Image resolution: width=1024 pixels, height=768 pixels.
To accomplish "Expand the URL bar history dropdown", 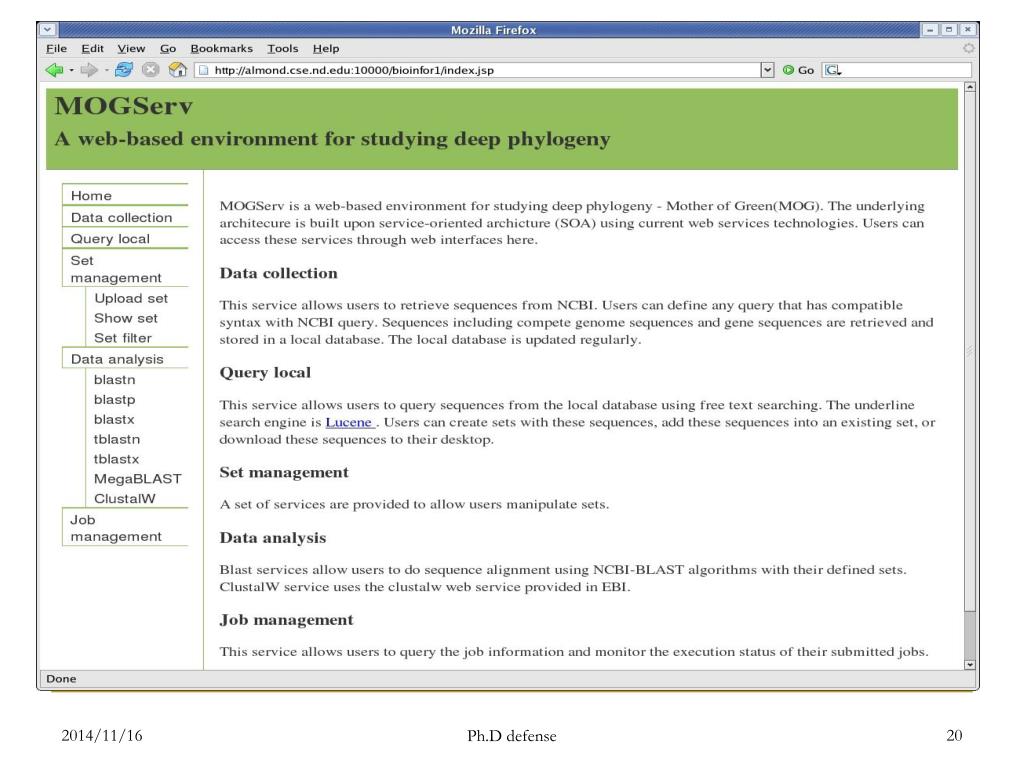I will click(767, 70).
